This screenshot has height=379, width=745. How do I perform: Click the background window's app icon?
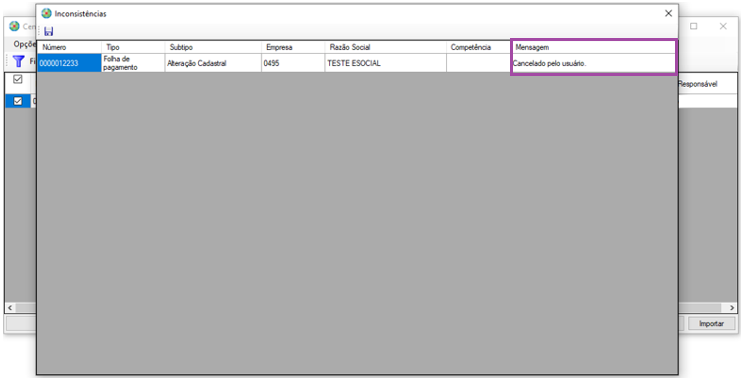pyautogui.click(x=14, y=26)
